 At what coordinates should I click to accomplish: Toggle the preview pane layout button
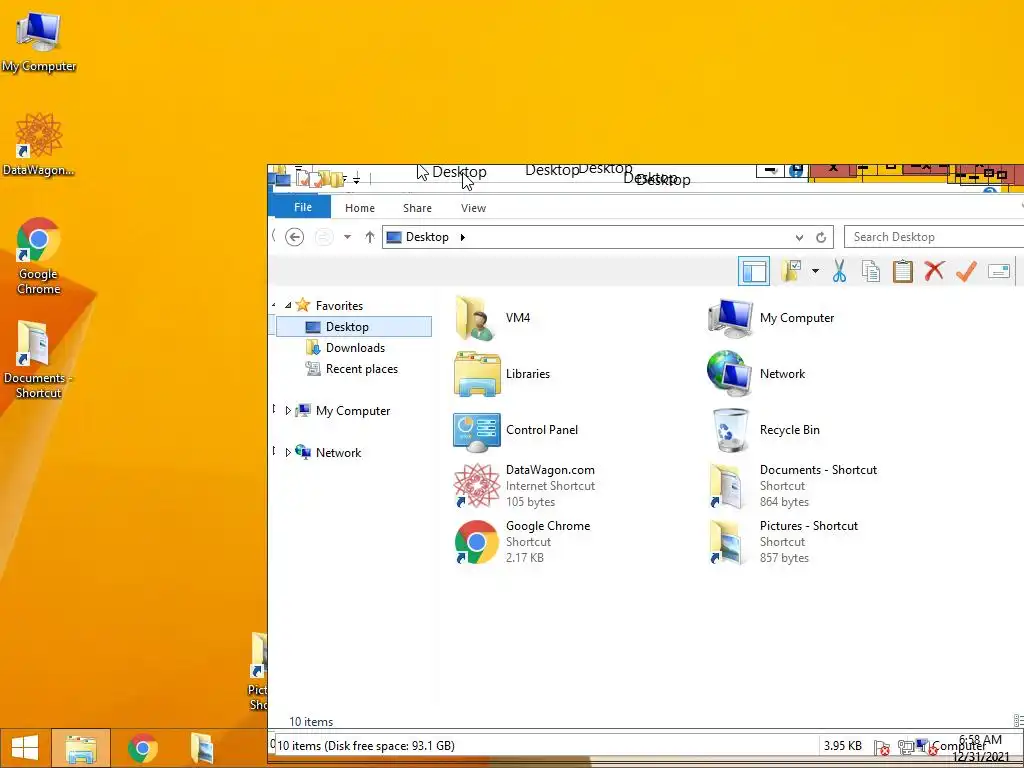[754, 270]
